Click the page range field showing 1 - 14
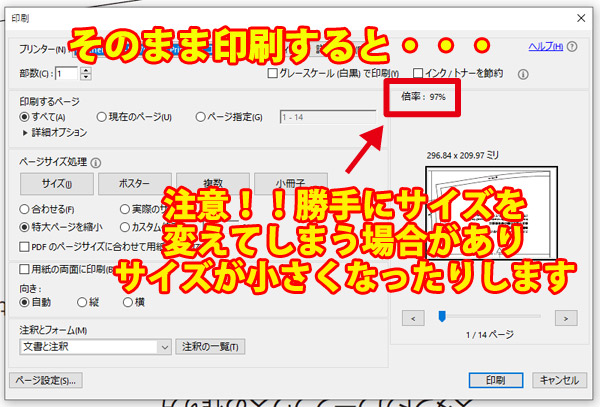The height and width of the screenshot is (407, 600). point(328,117)
